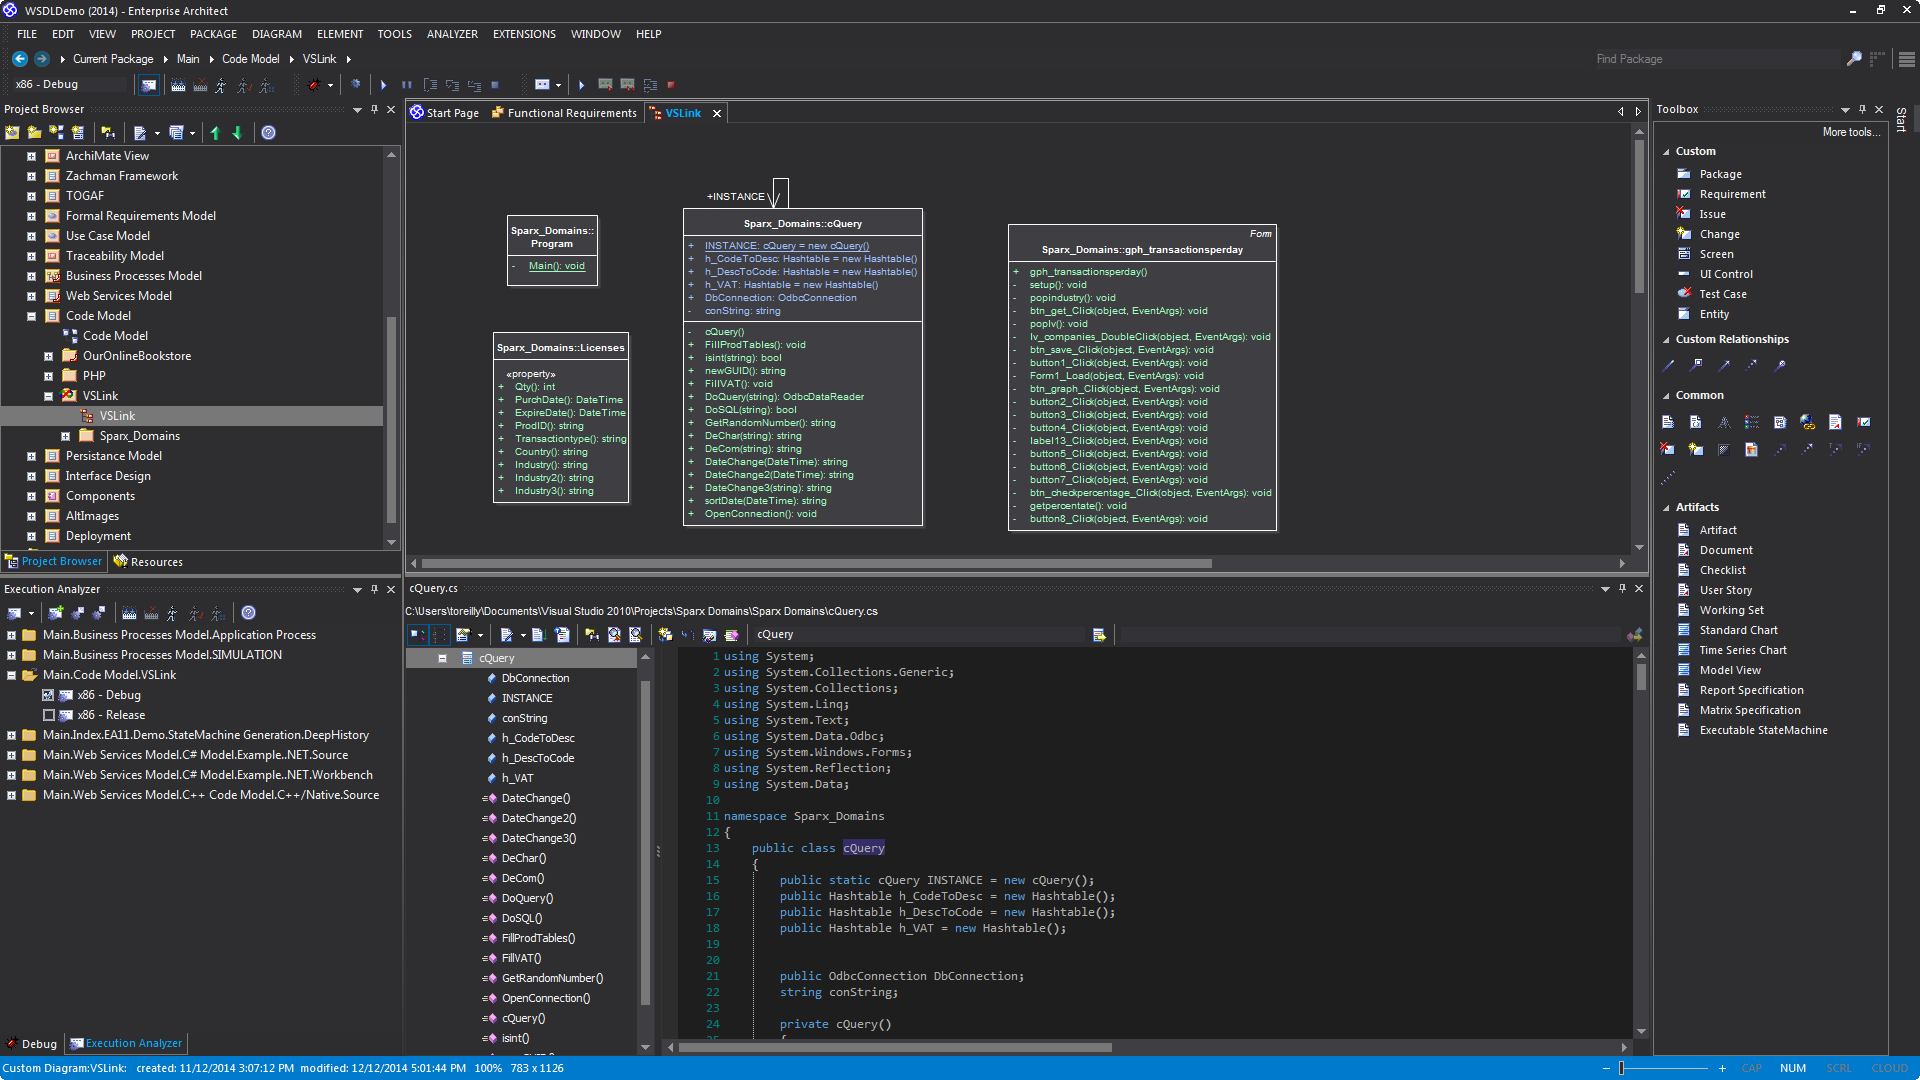1920x1080 pixels.
Task: Switch to the Start Page tab
Action: pos(445,113)
